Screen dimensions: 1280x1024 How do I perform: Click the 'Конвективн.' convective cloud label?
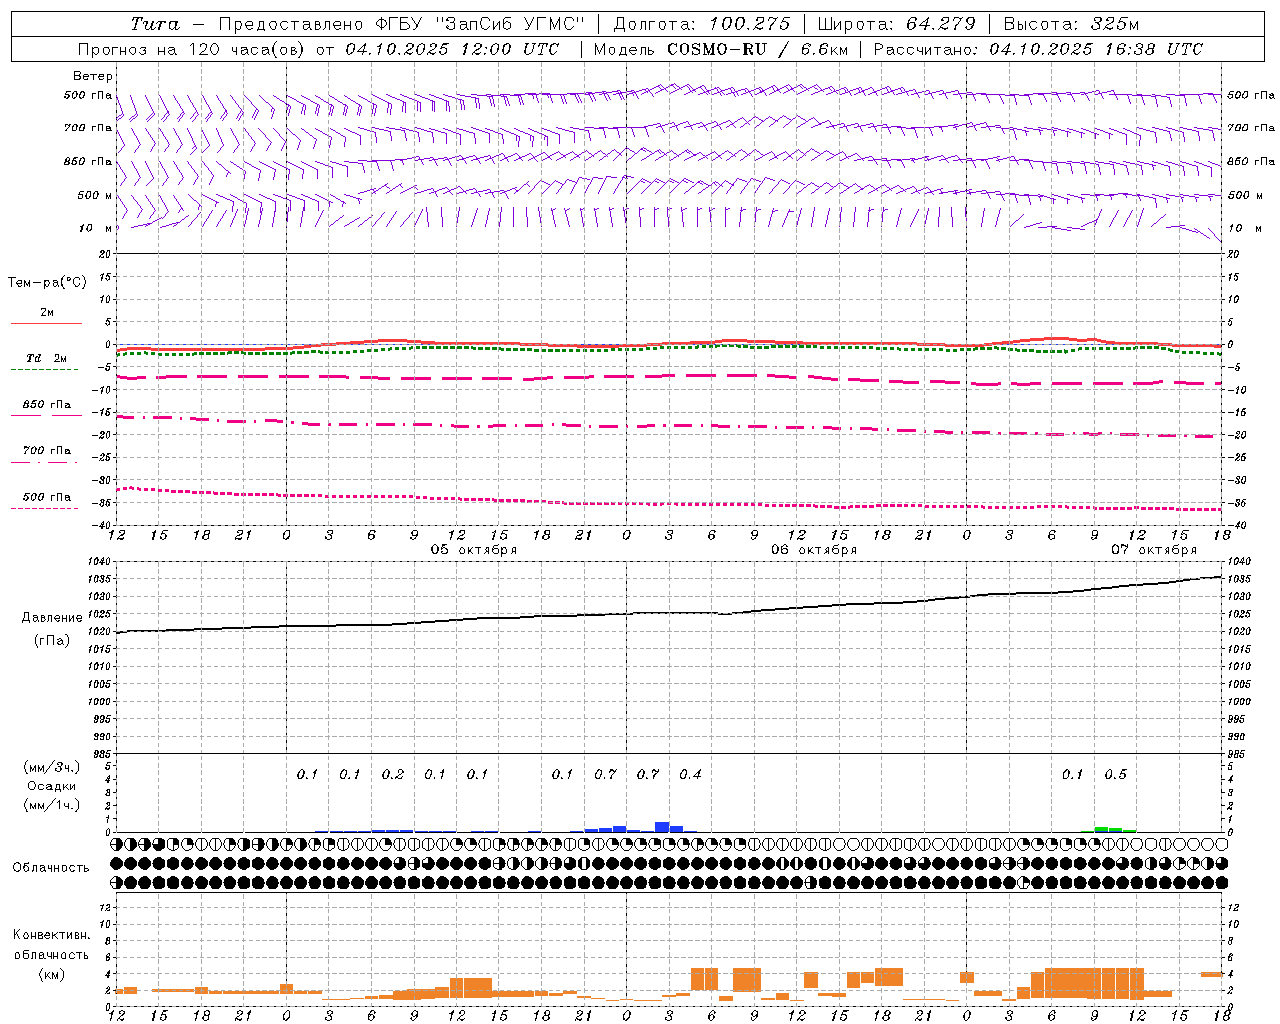[51, 935]
